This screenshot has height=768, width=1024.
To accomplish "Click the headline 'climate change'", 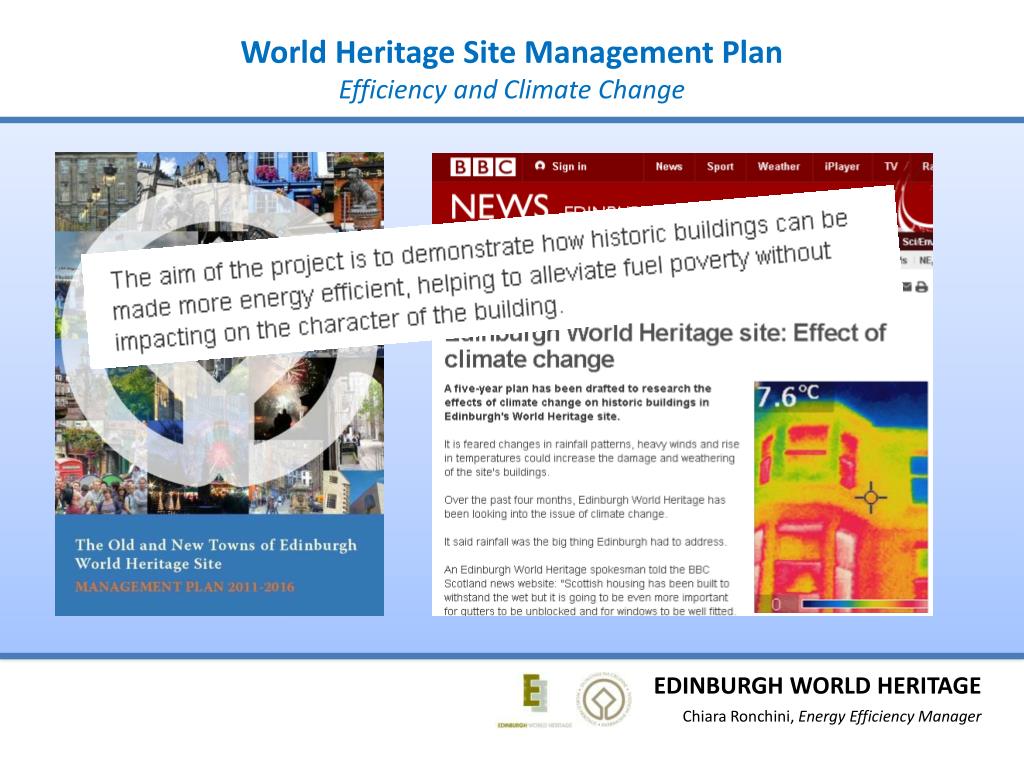I will (529, 359).
